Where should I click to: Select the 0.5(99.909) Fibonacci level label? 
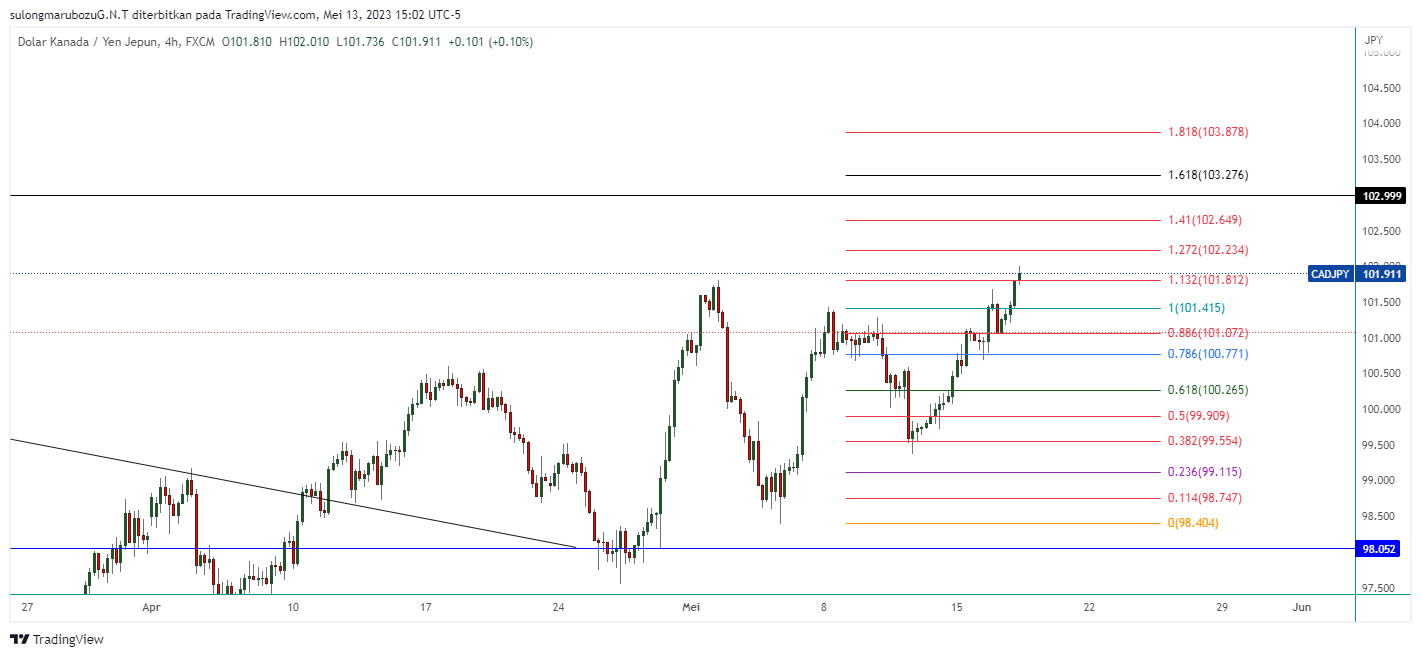pos(1203,416)
